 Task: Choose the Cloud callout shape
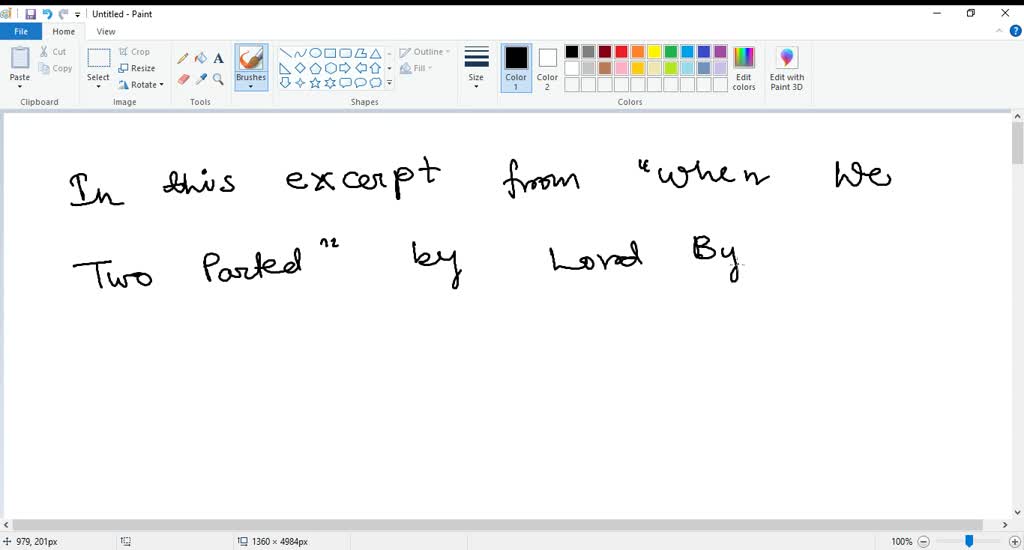(376, 82)
